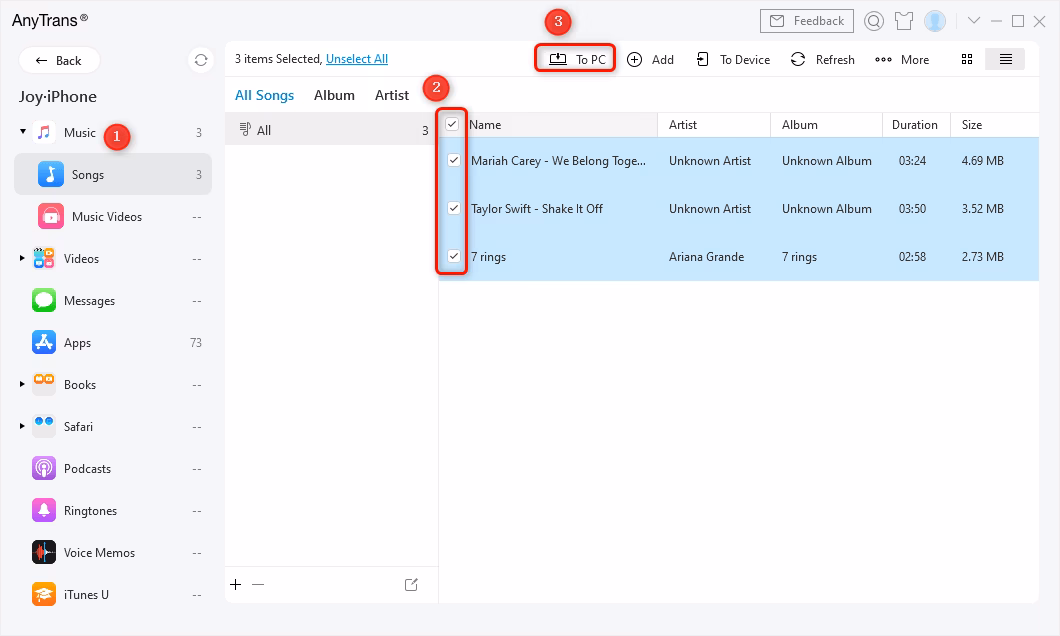Click the Unselect All link
This screenshot has height=636, width=1060.
click(x=356, y=59)
